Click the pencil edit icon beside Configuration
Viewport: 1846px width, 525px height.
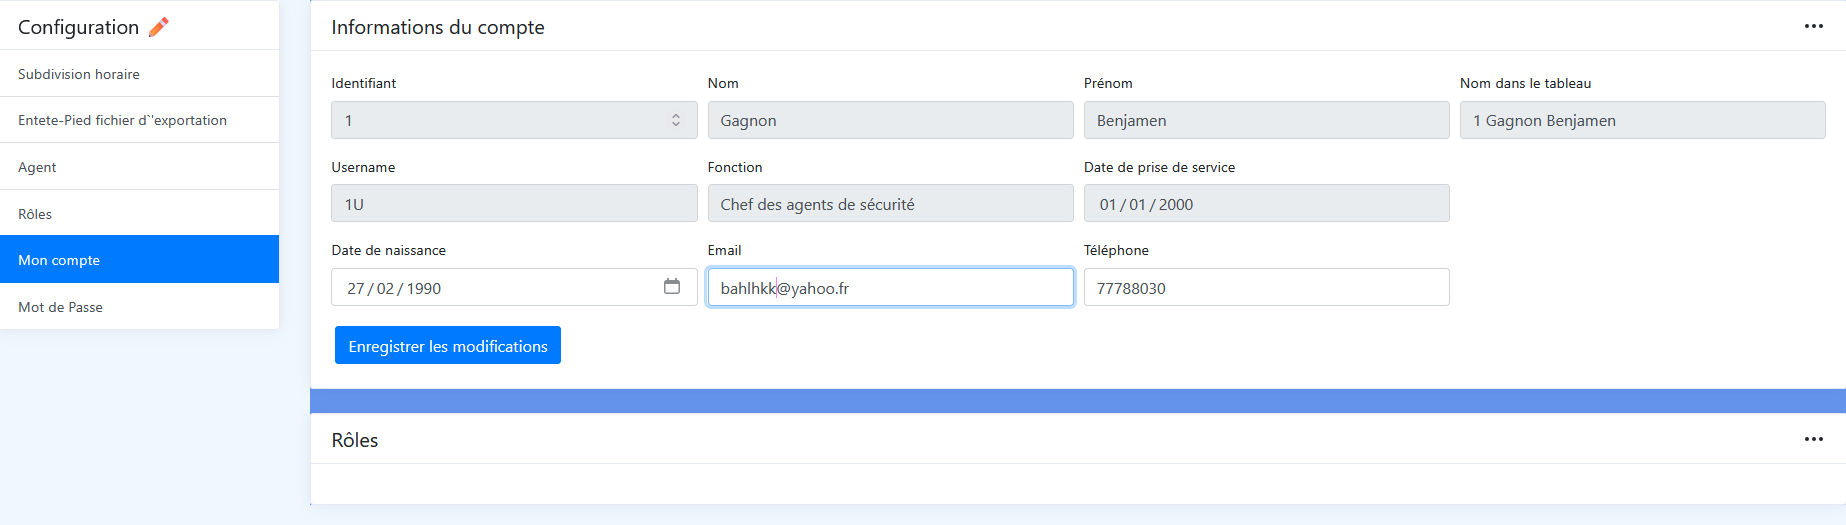158,27
